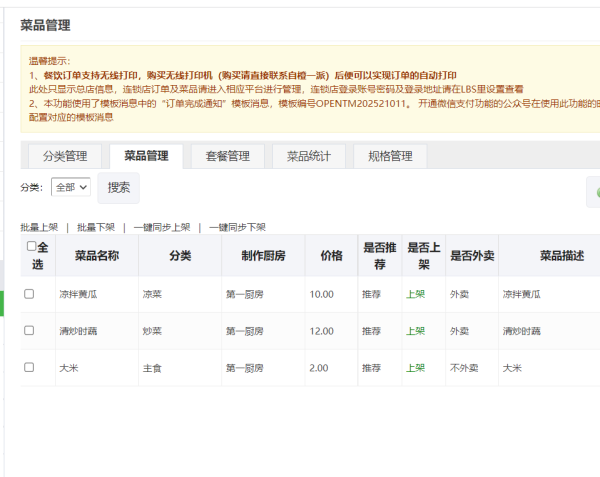Click the 菜品描述 column header
The width and height of the screenshot is (600, 477).
562,256
